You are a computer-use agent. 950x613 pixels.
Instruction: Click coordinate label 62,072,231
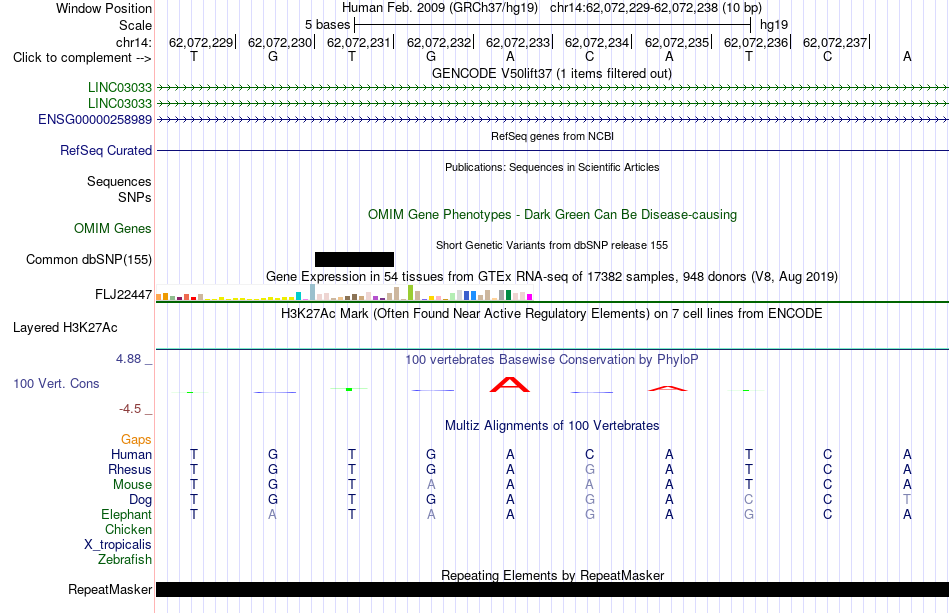[x=359, y=42]
